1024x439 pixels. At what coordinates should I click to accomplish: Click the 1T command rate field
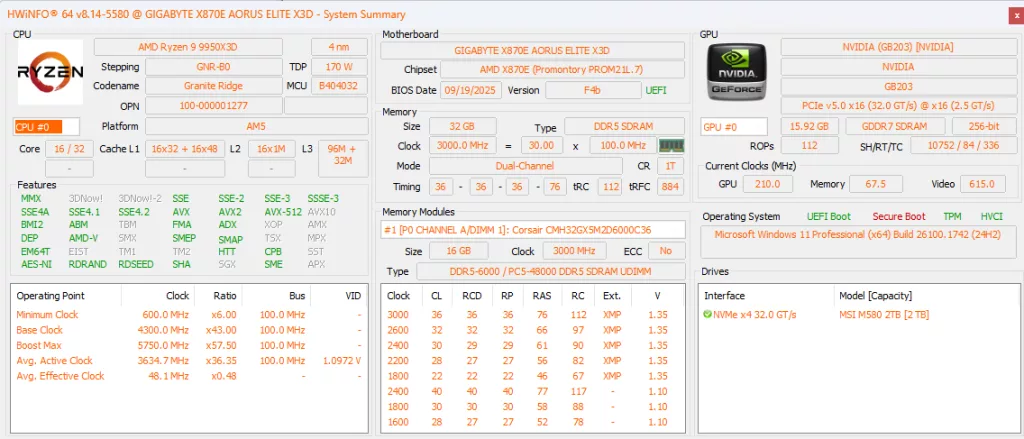click(x=671, y=166)
